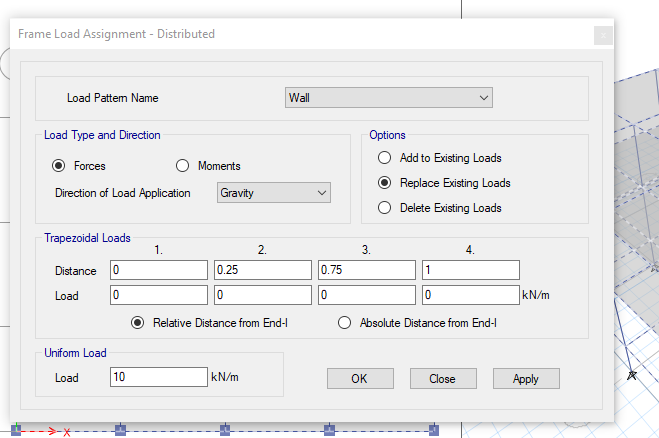Close the Frame Load Assignment dialog

click(603, 35)
